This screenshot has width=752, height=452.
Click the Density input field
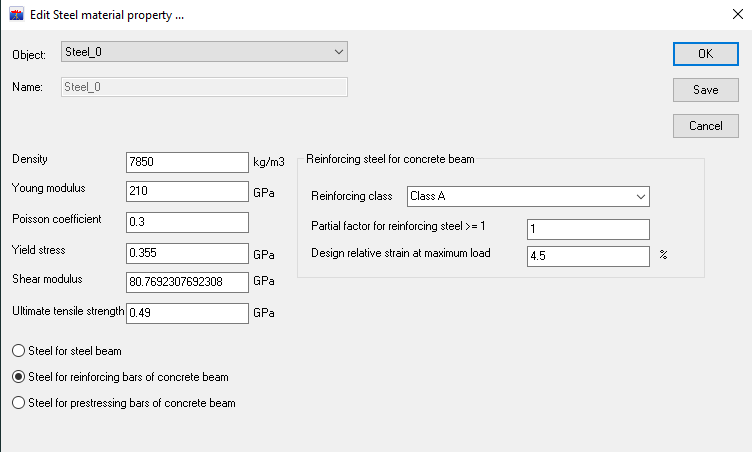[x=187, y=162]
